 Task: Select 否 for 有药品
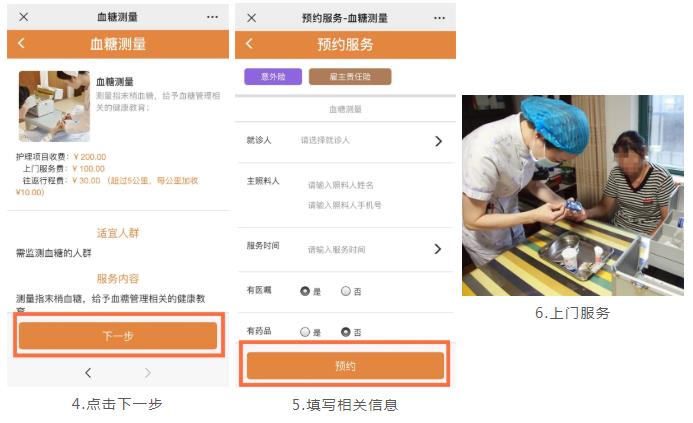point(346,332)
